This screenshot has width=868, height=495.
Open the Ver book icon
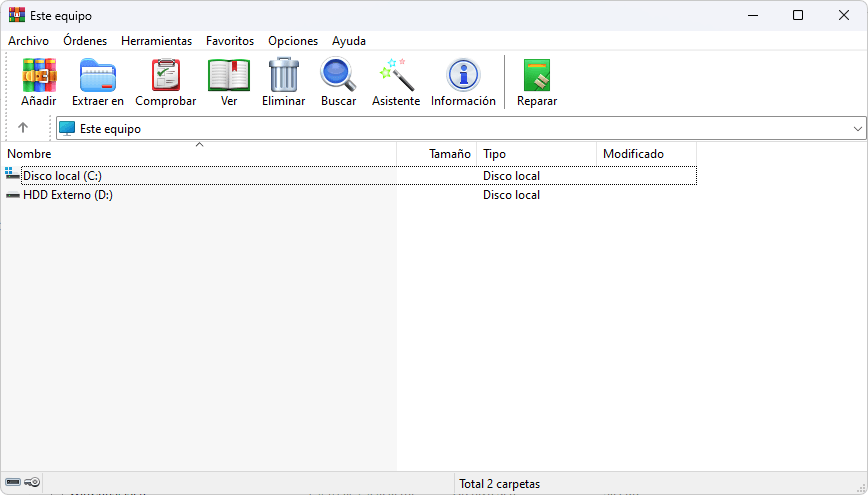[229, 75]
